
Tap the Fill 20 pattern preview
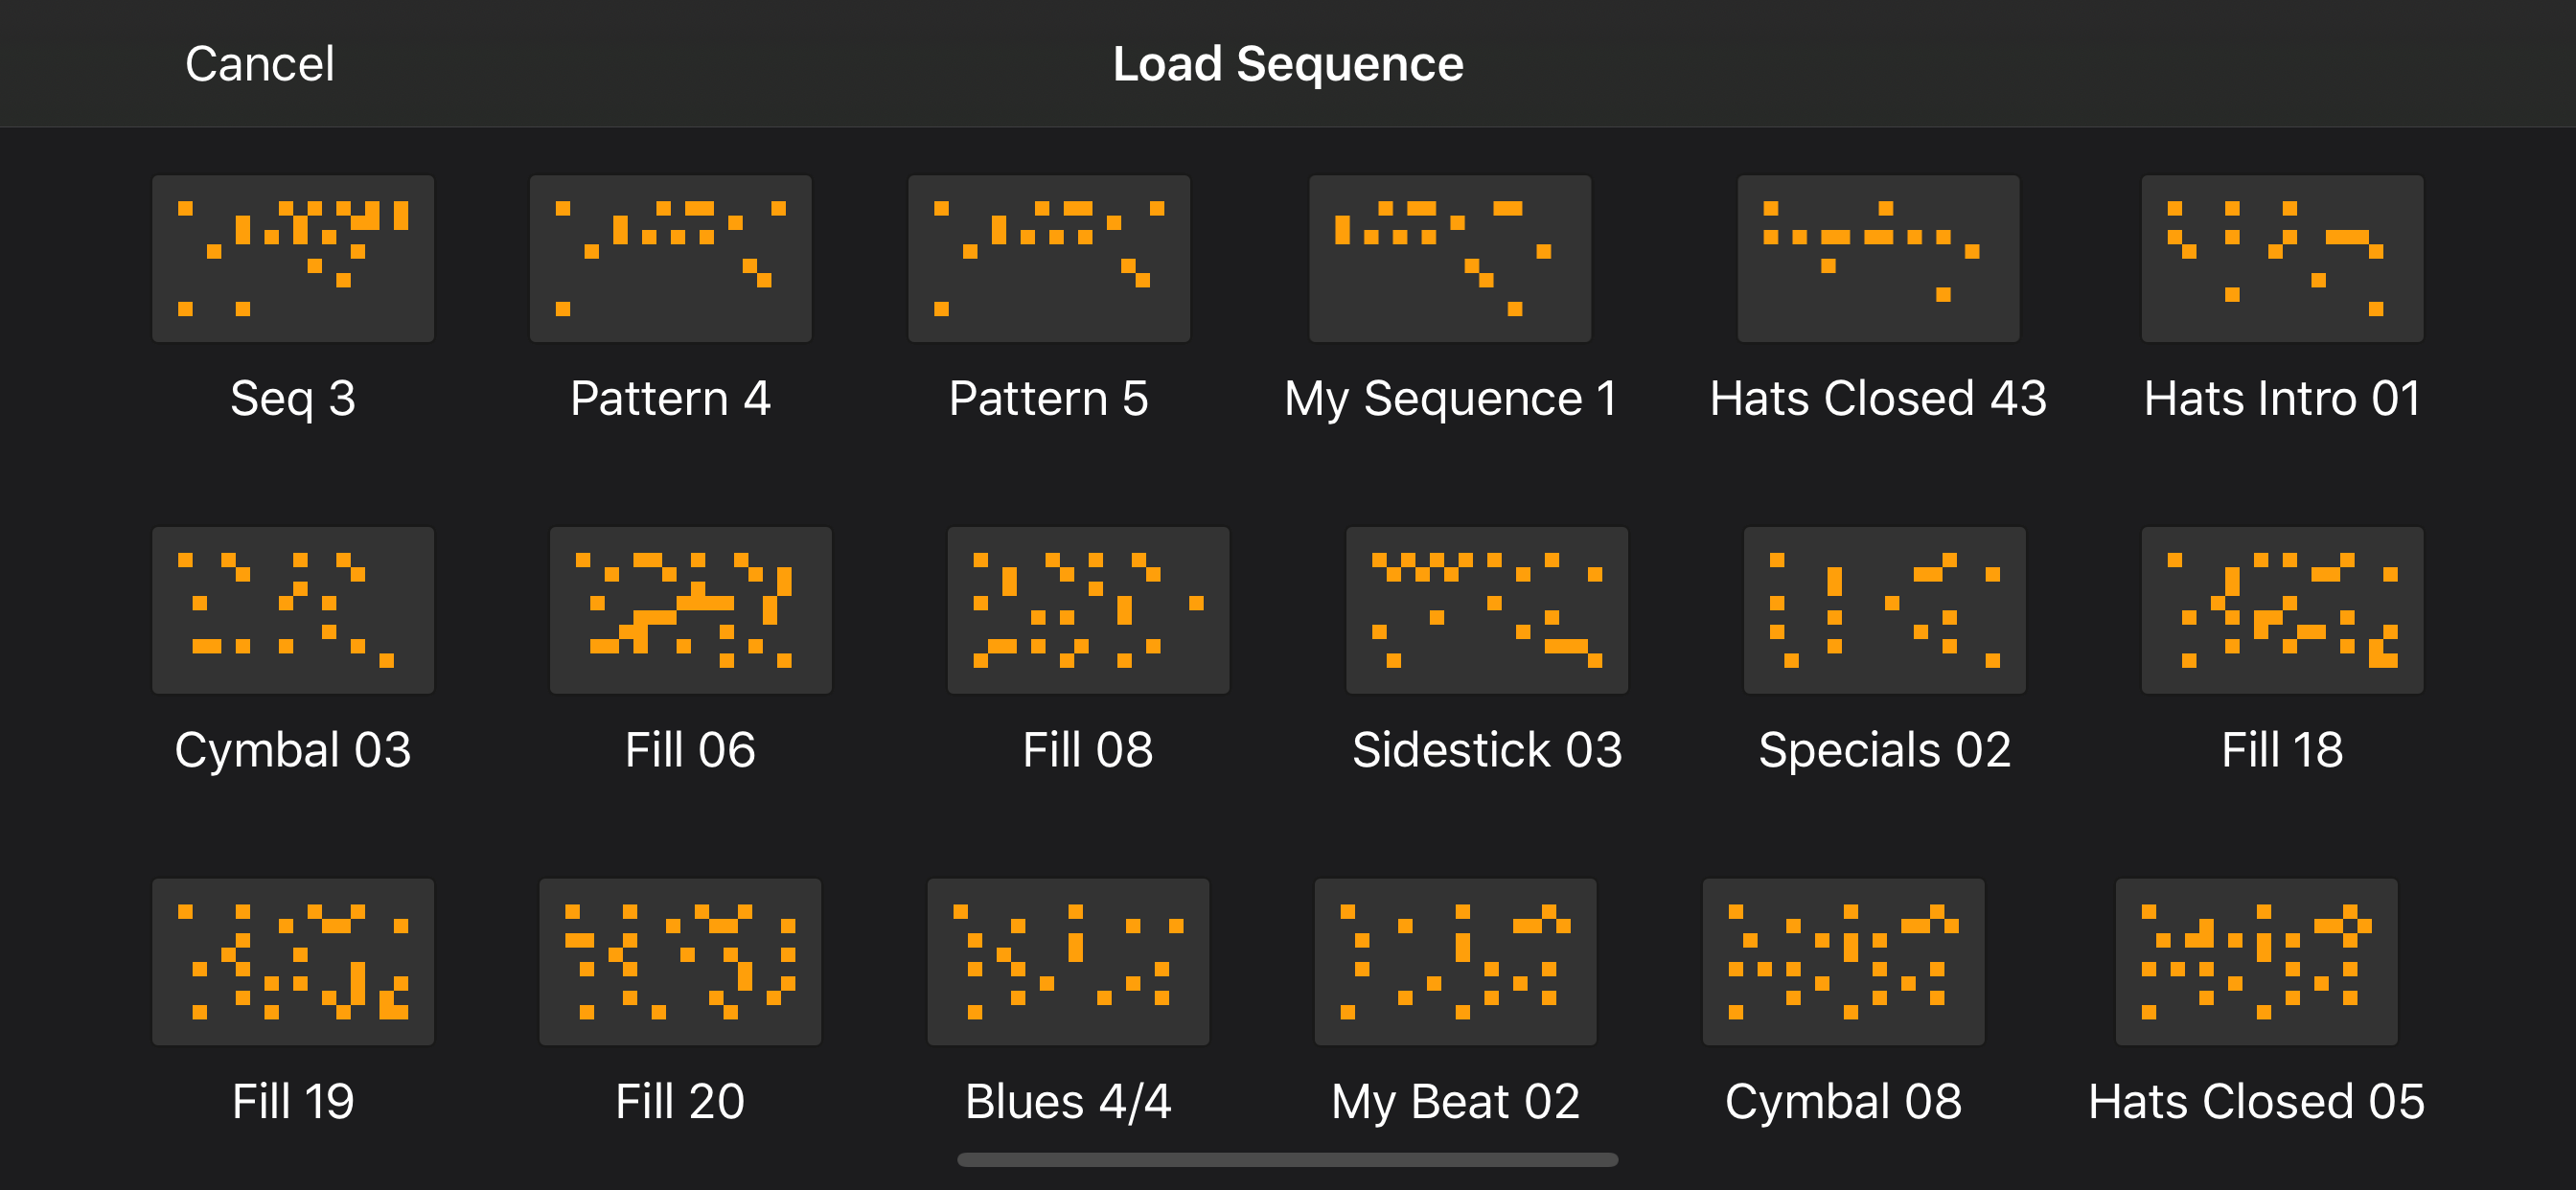pyautogui.click(x=680, y=962)
